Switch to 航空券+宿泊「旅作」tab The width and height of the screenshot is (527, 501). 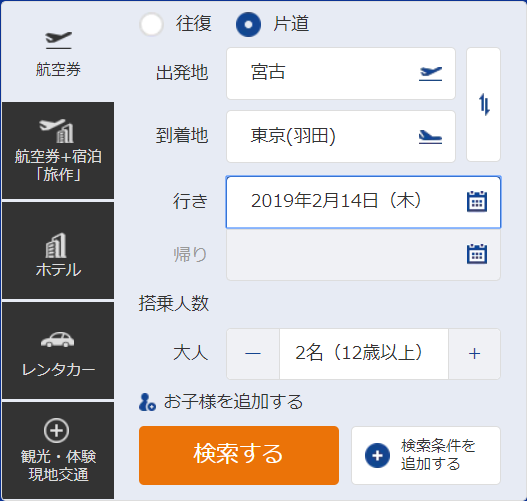pyautogui.click(x=58, y=151)
